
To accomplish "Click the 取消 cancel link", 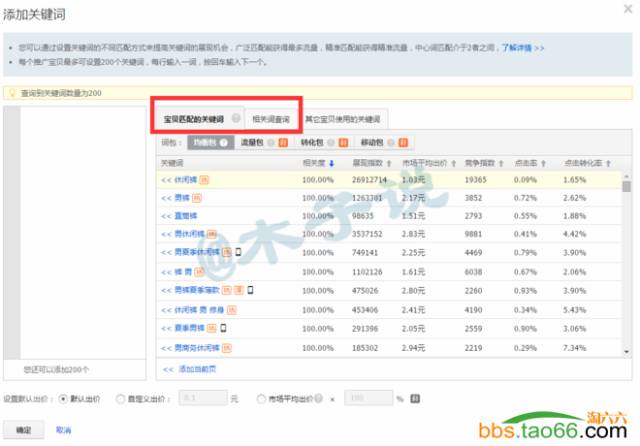I will 63,430.
